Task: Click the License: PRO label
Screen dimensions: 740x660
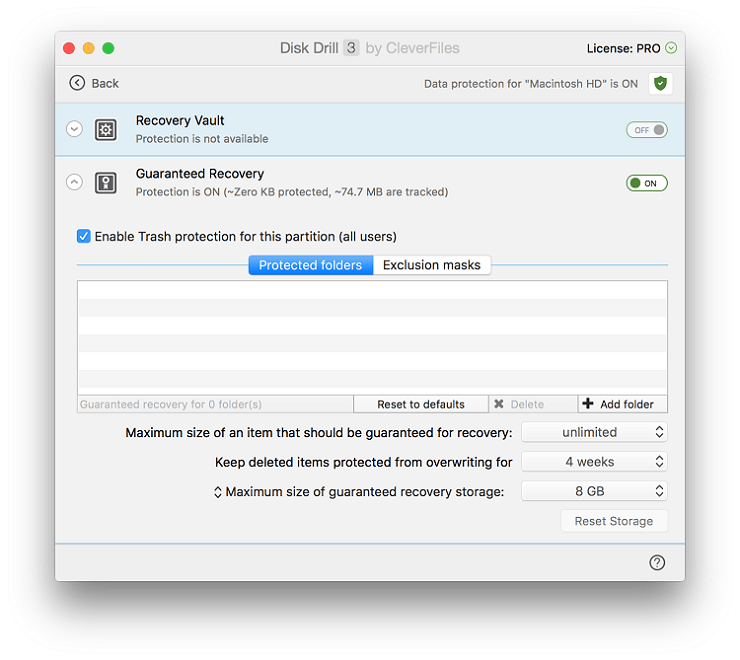Action: click(x=623, y=48)
